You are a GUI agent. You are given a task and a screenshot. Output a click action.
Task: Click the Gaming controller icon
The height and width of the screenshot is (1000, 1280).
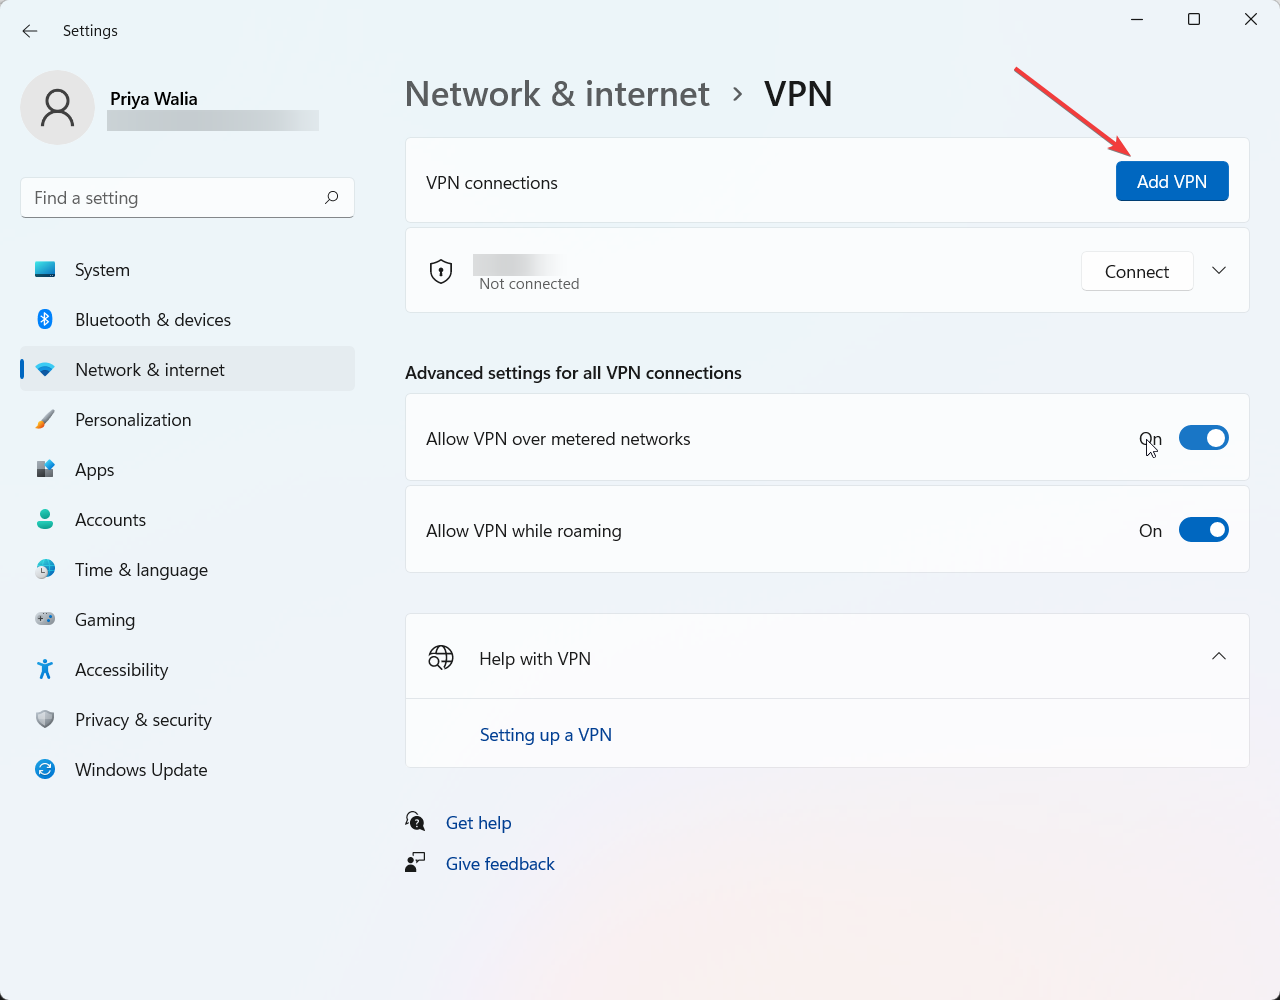click(45, 619)
